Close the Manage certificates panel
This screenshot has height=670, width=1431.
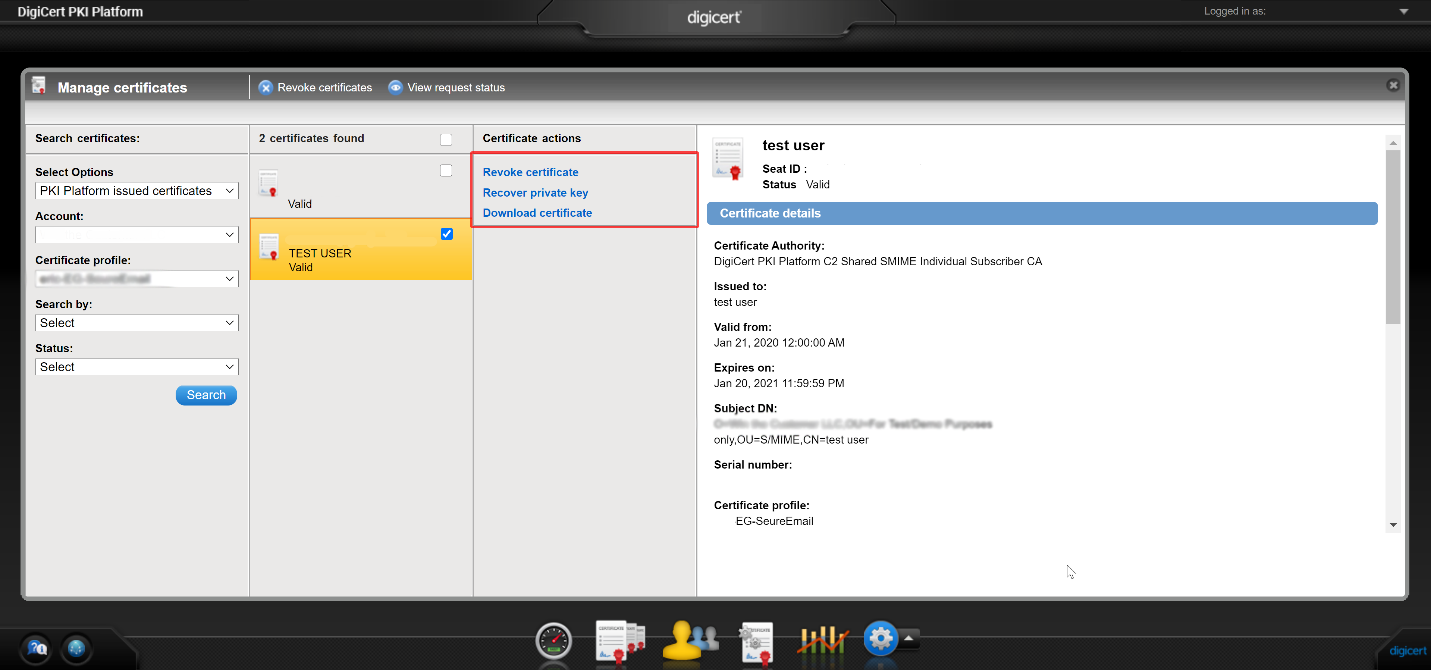(1393, 85)
